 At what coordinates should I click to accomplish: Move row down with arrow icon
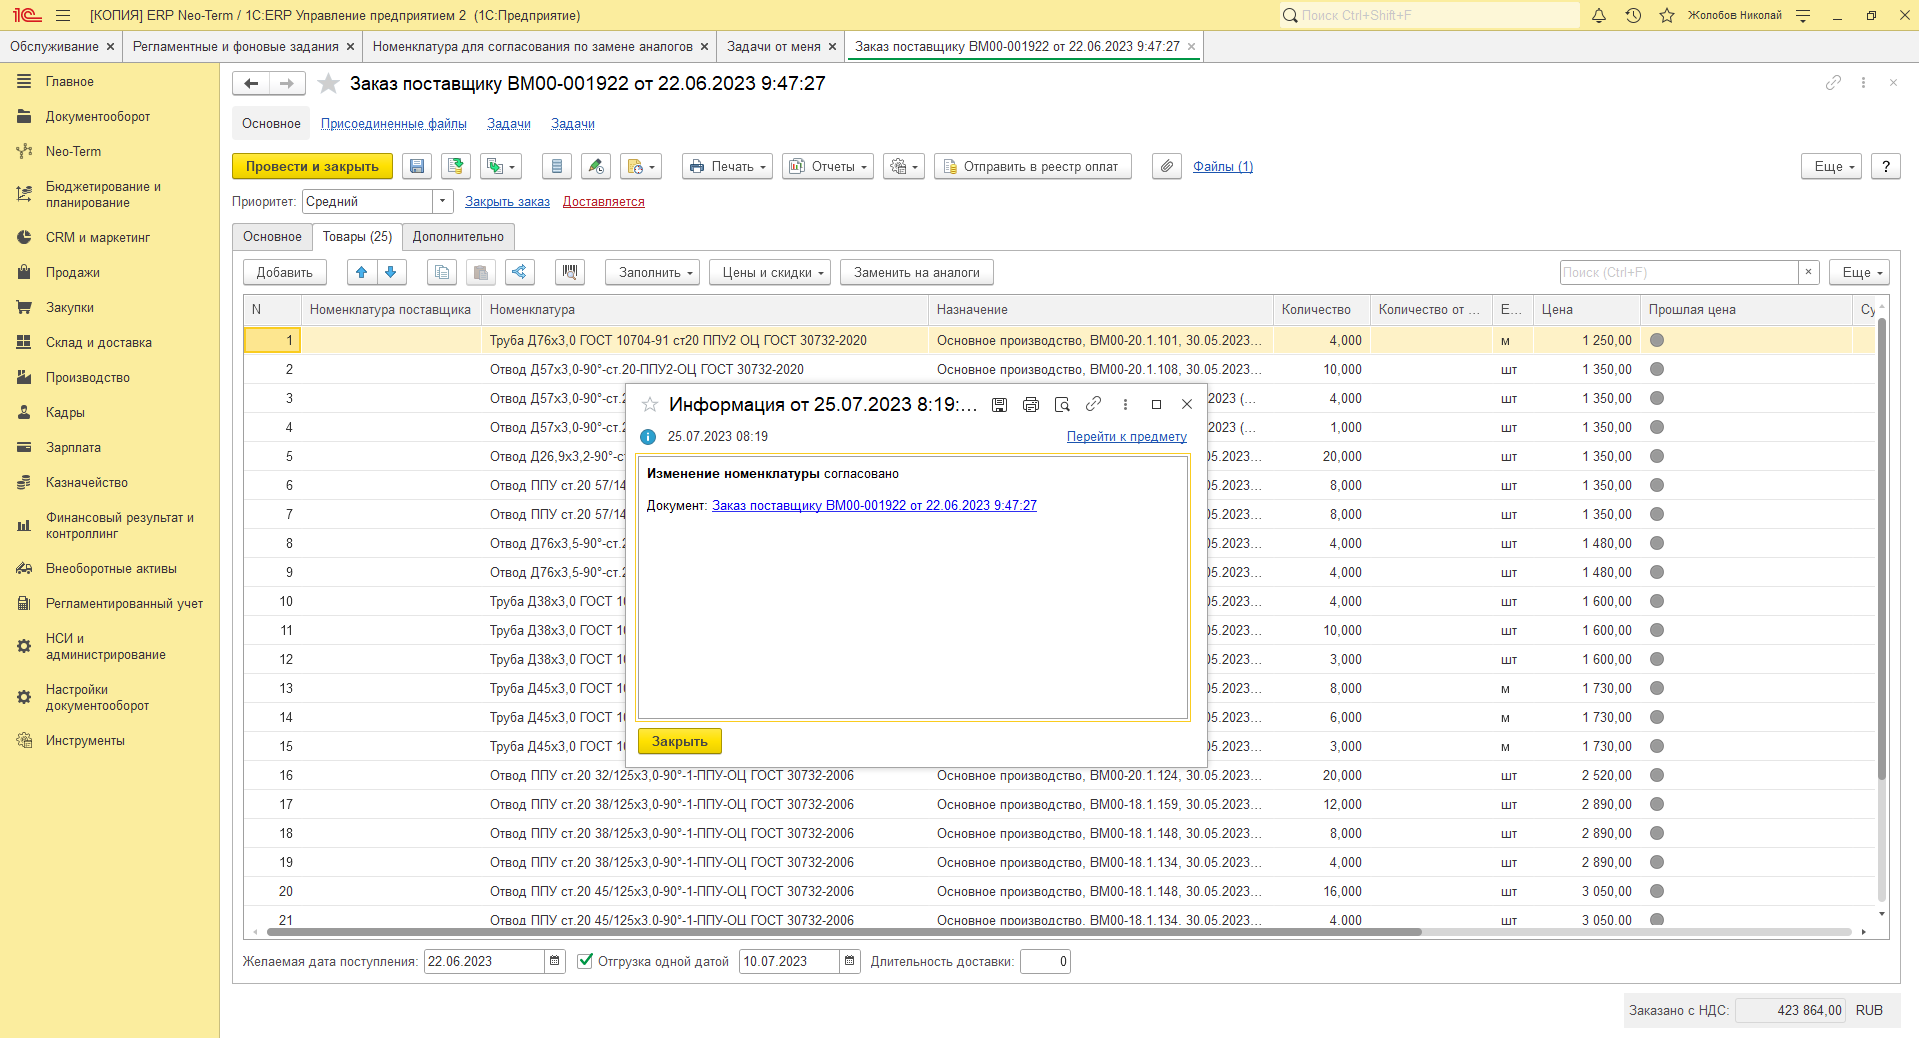point(391,272)
